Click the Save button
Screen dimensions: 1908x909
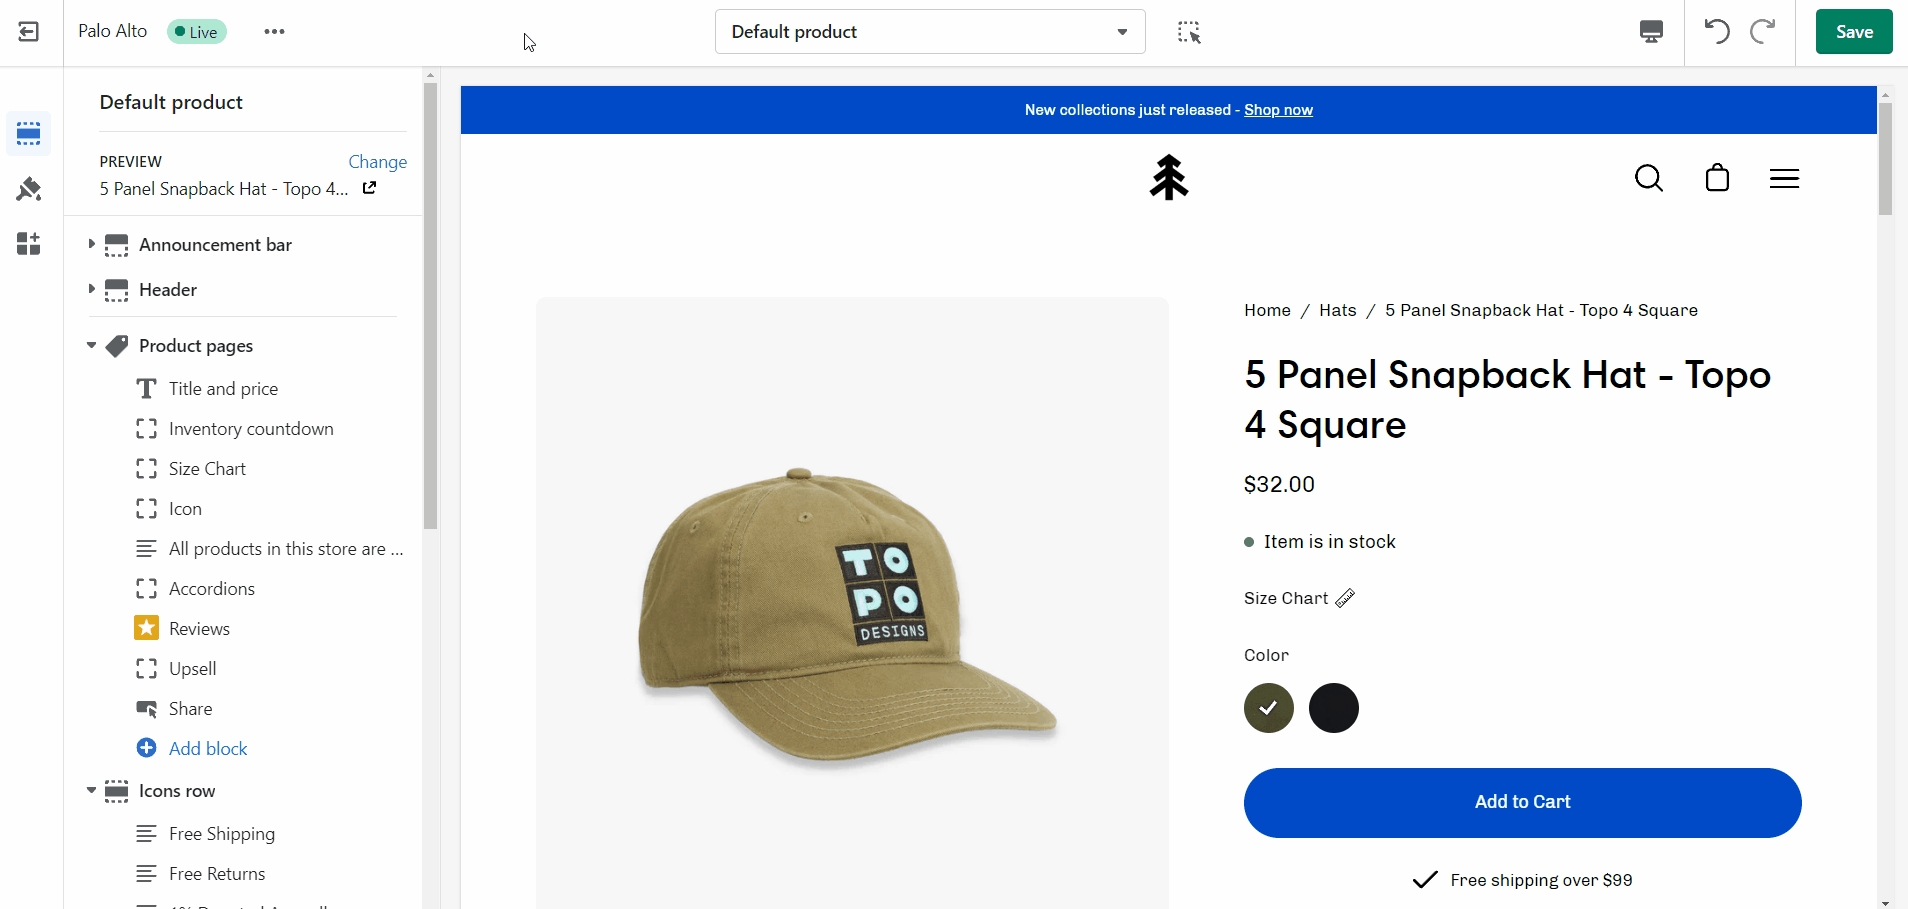1853,32
